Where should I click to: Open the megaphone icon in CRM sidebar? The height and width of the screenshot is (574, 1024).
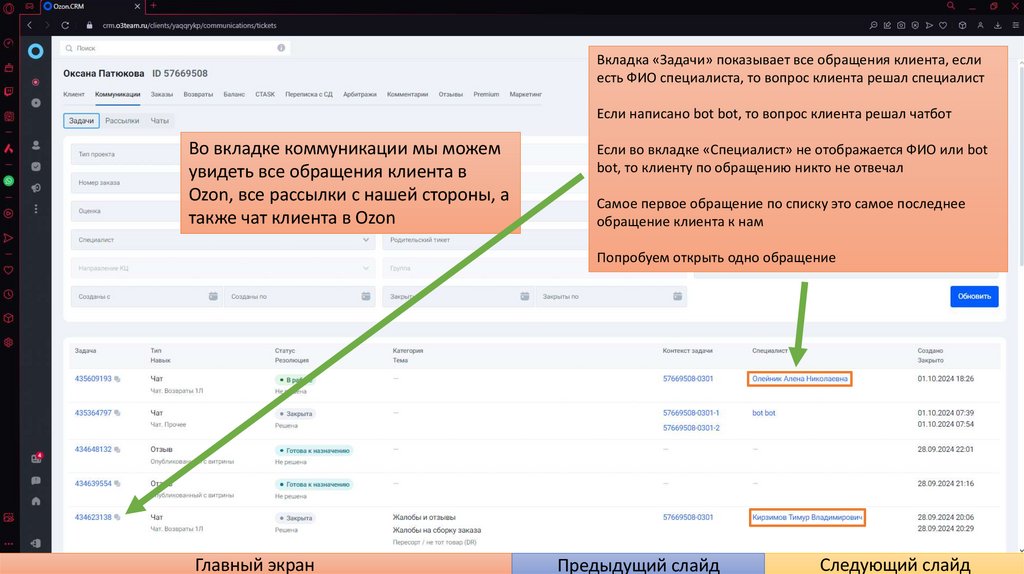click(x=36, y=187)
